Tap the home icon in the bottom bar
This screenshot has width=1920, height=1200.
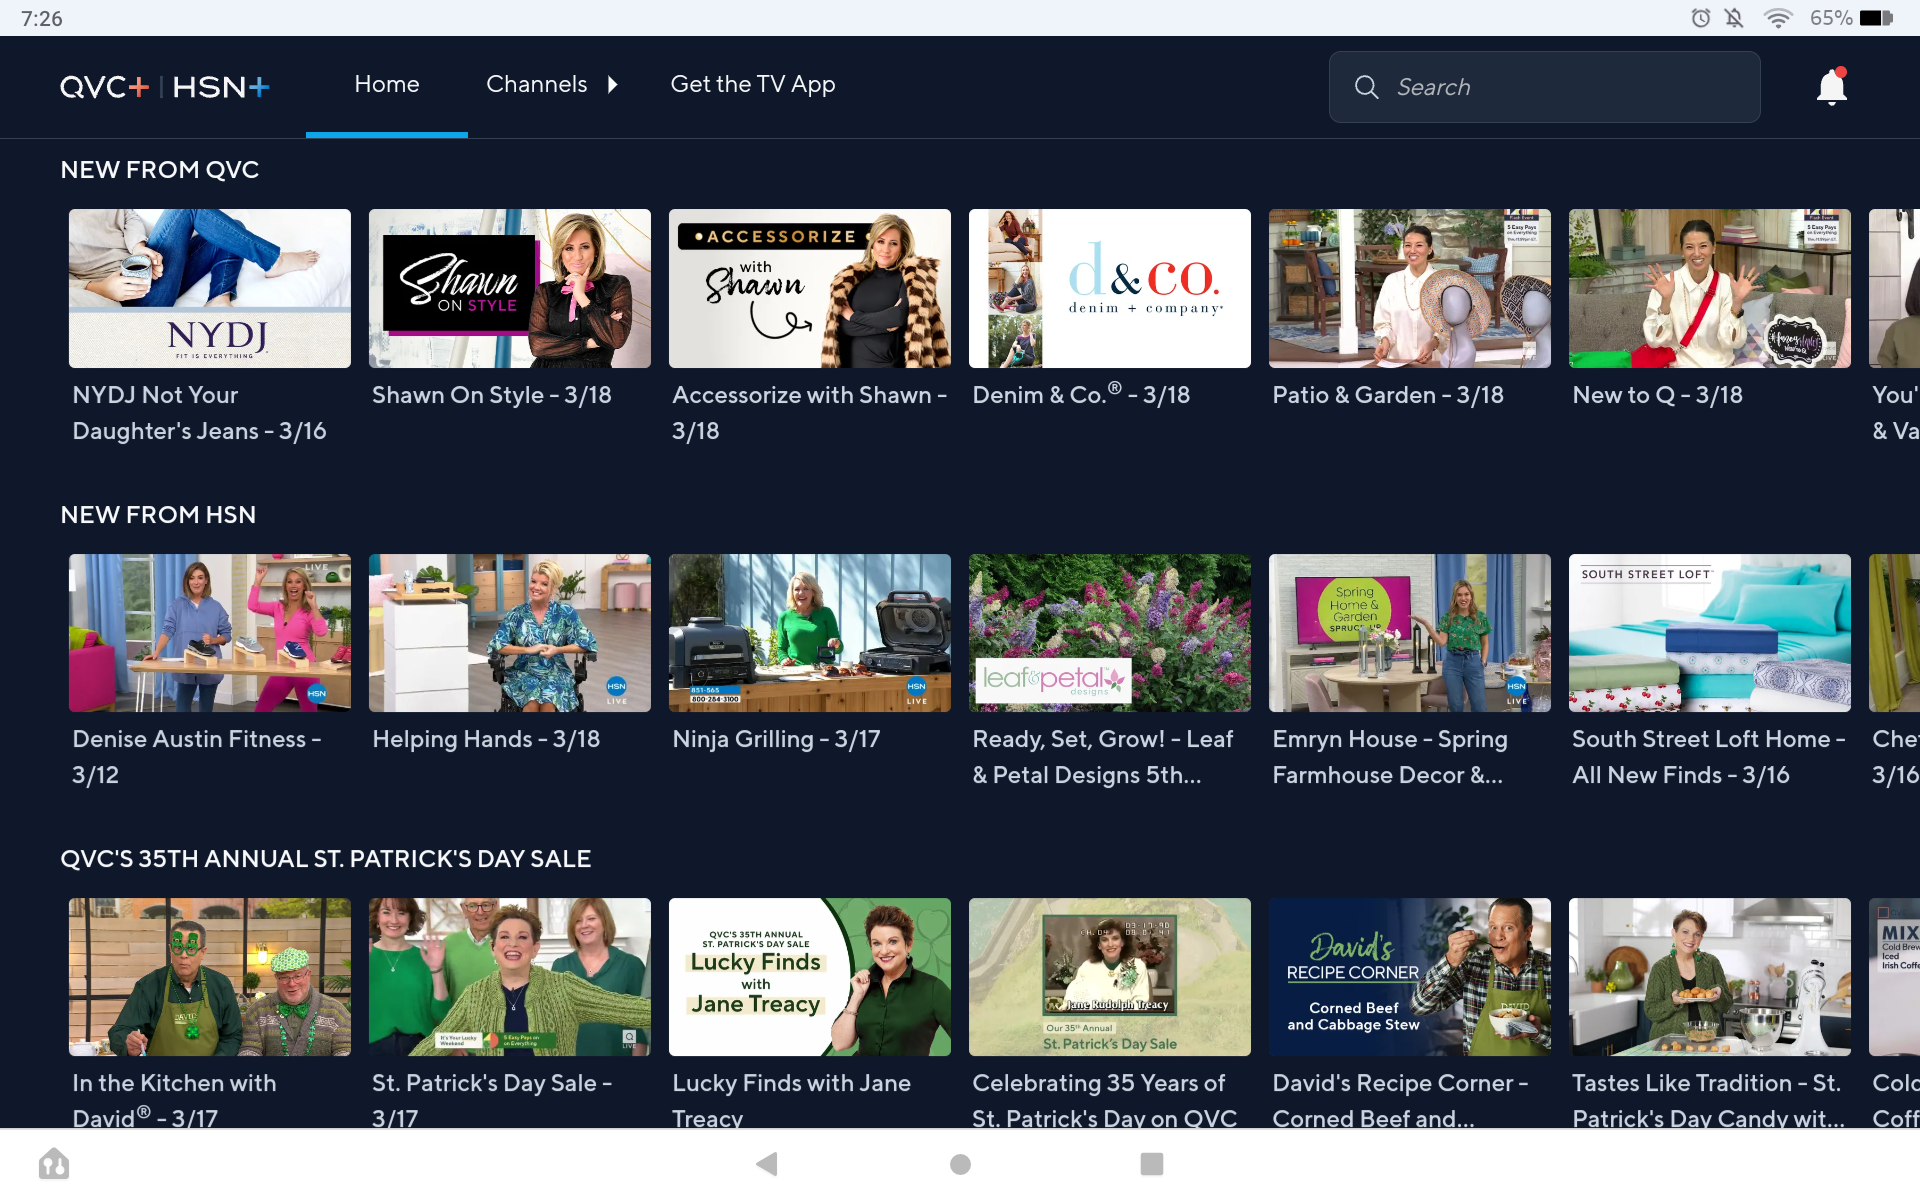55,1163
